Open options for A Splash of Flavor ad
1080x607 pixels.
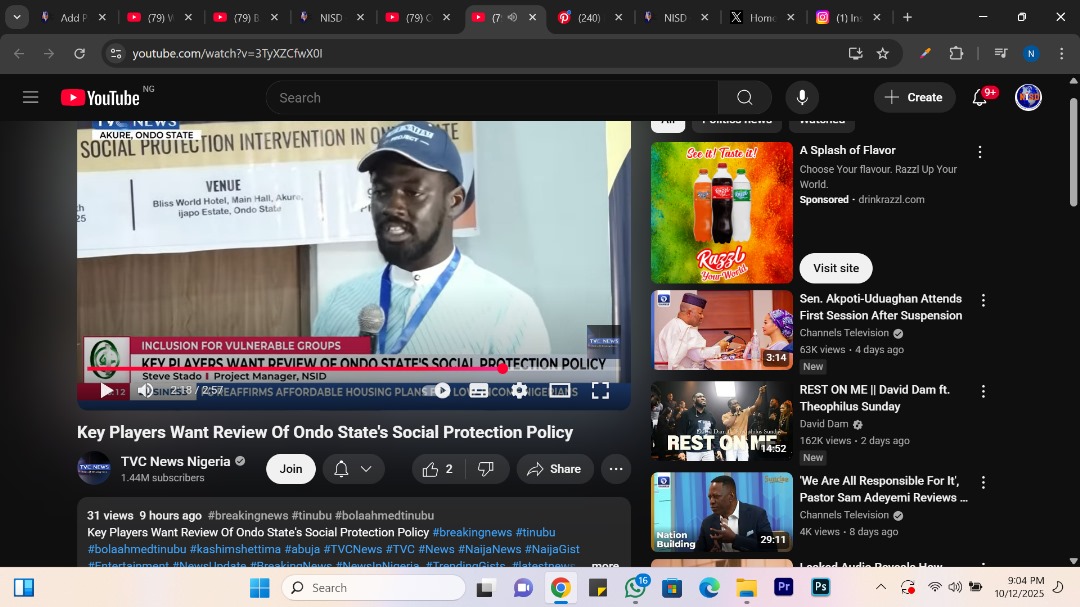pyautogui.click(x=979, y=152)
